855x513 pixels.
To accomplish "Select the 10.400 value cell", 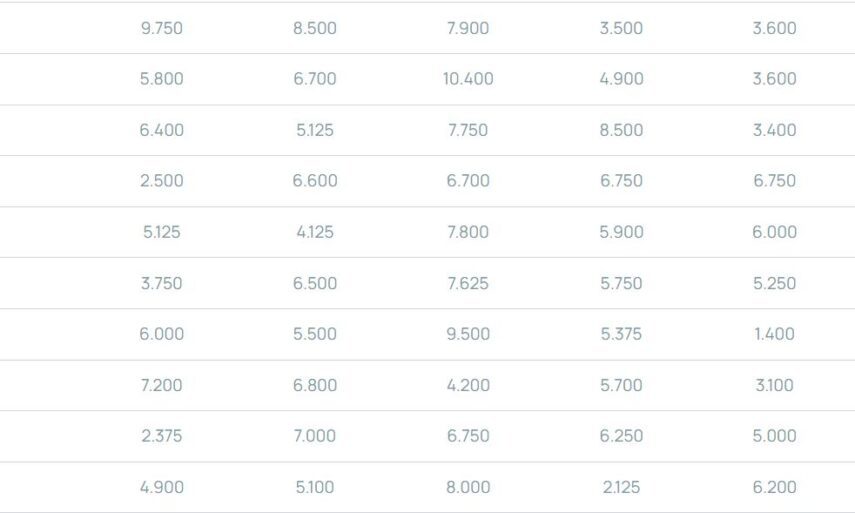I will click(468, 79).
